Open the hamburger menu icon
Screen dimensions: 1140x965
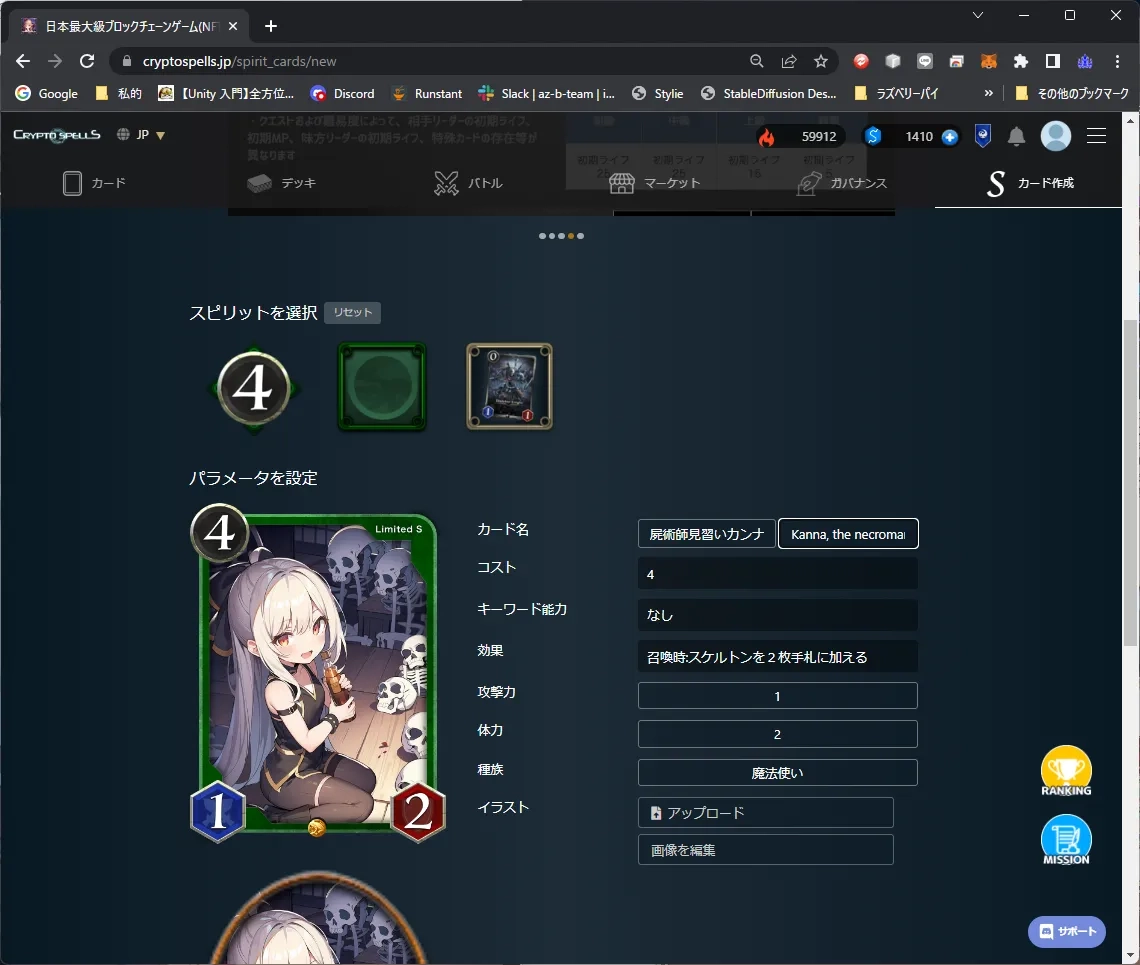pos(1096,136)
